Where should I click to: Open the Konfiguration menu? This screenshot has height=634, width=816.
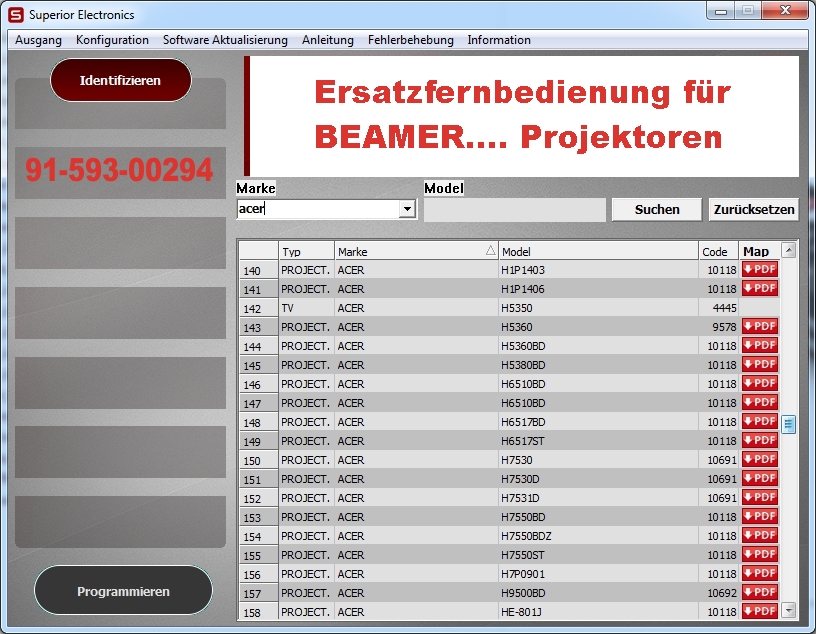coord(112,40)
